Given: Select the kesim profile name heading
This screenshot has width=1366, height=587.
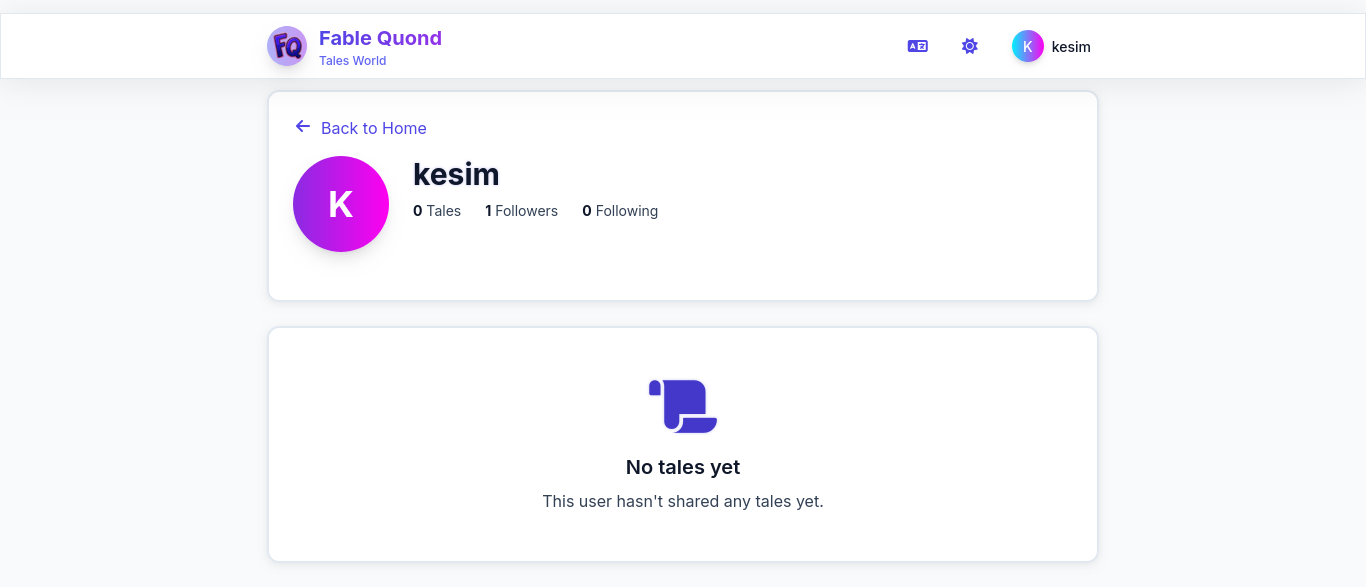Looking at the screenshot, I should click(456, 174).
